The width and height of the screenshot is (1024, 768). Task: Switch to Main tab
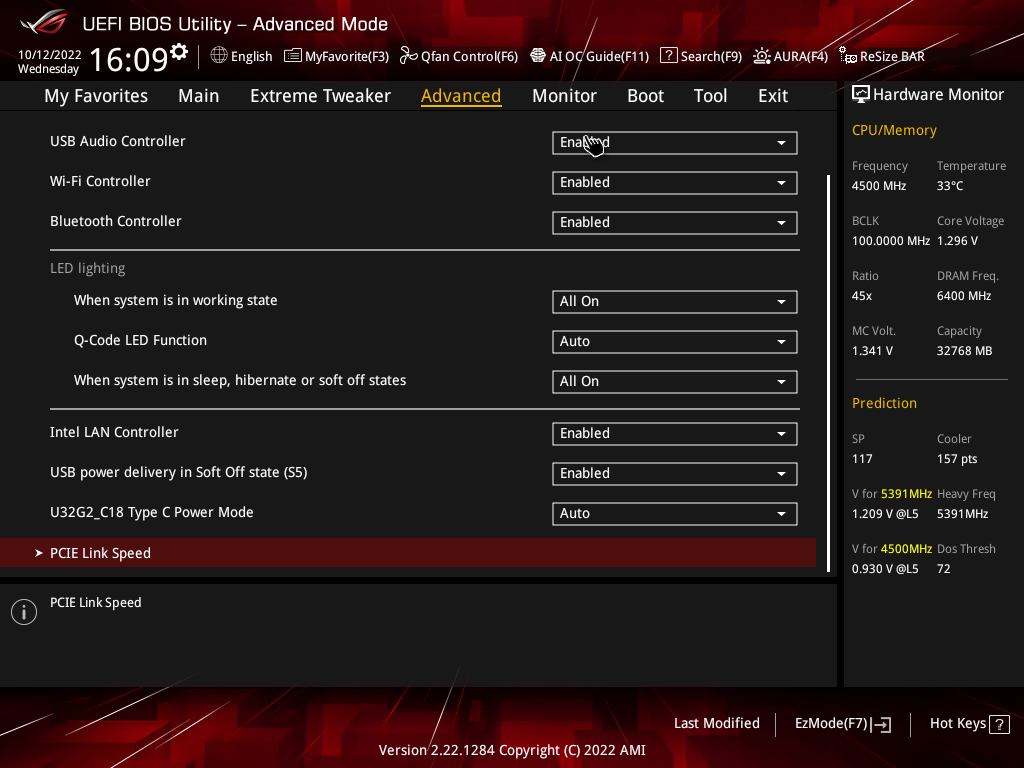point(199,96)
